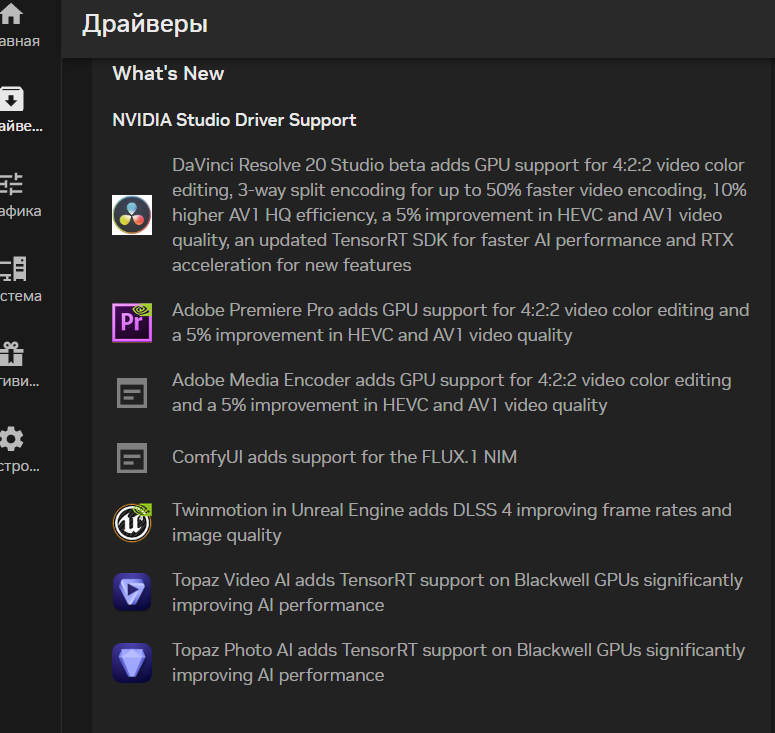The image size is (775, 733).
Task: Click the What's New heading
Action: coord(168,73)
